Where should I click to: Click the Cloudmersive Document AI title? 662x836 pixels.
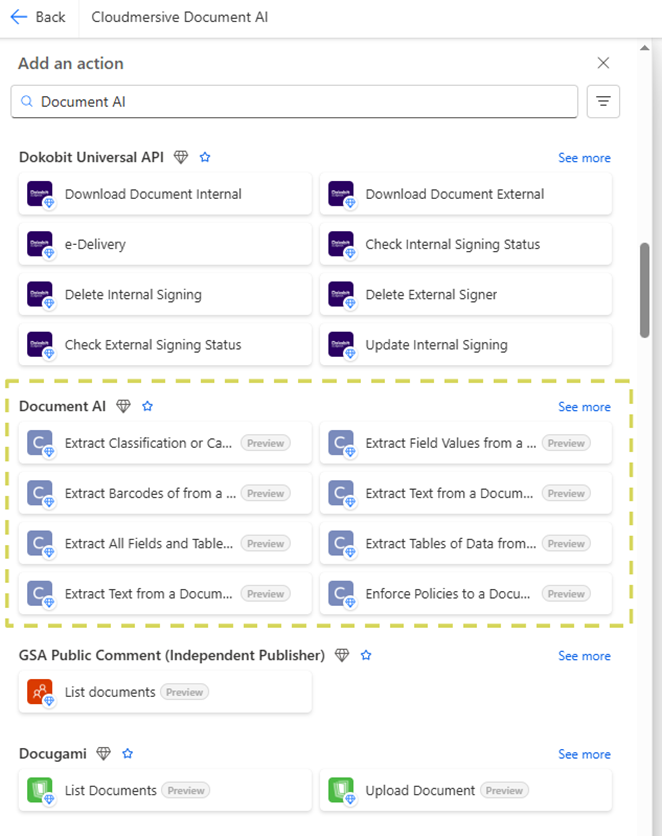(180, 17)
